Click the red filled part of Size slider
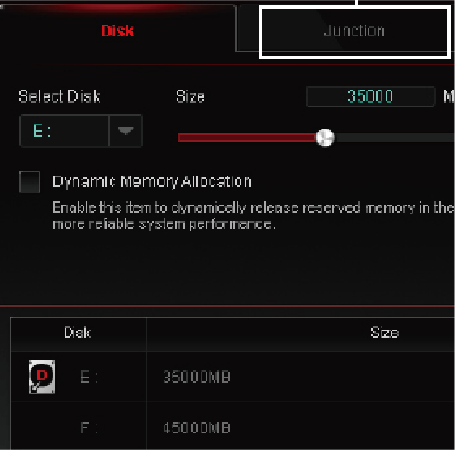The image size is (455, 452). [x=247, y=138]
